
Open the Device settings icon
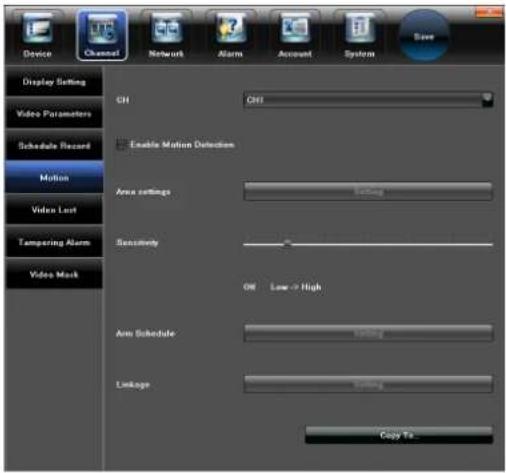pos(37,35)
